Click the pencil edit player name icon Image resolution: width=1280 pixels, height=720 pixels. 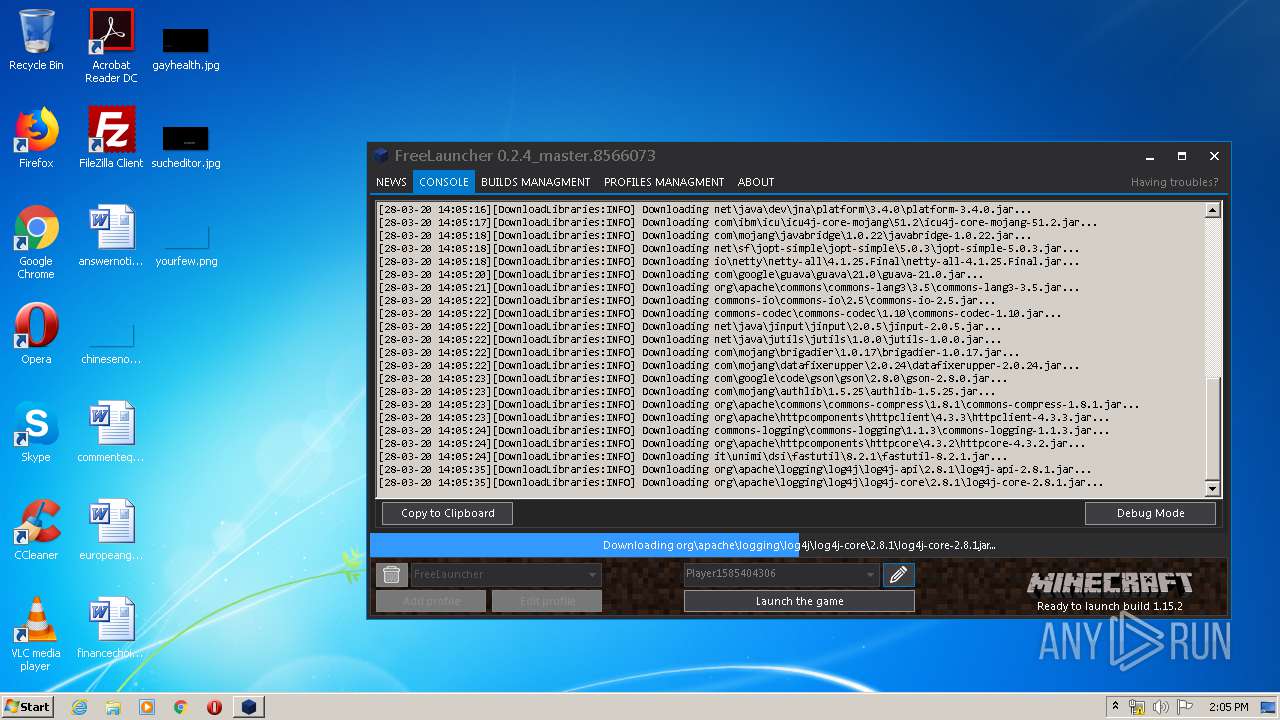898,574
